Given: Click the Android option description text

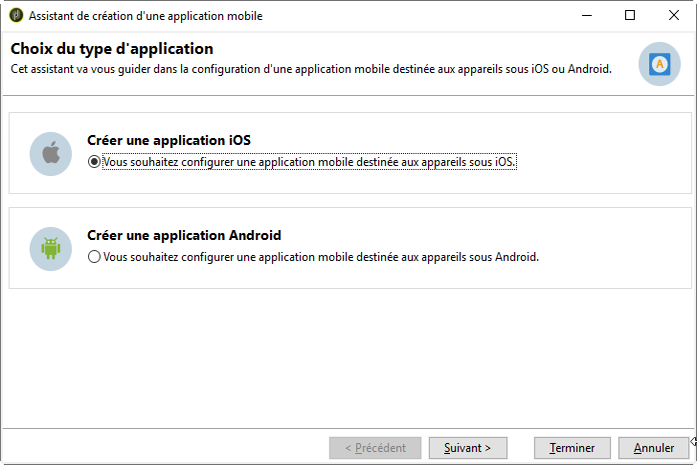Looking at the screenshot, I should (321, 257).
